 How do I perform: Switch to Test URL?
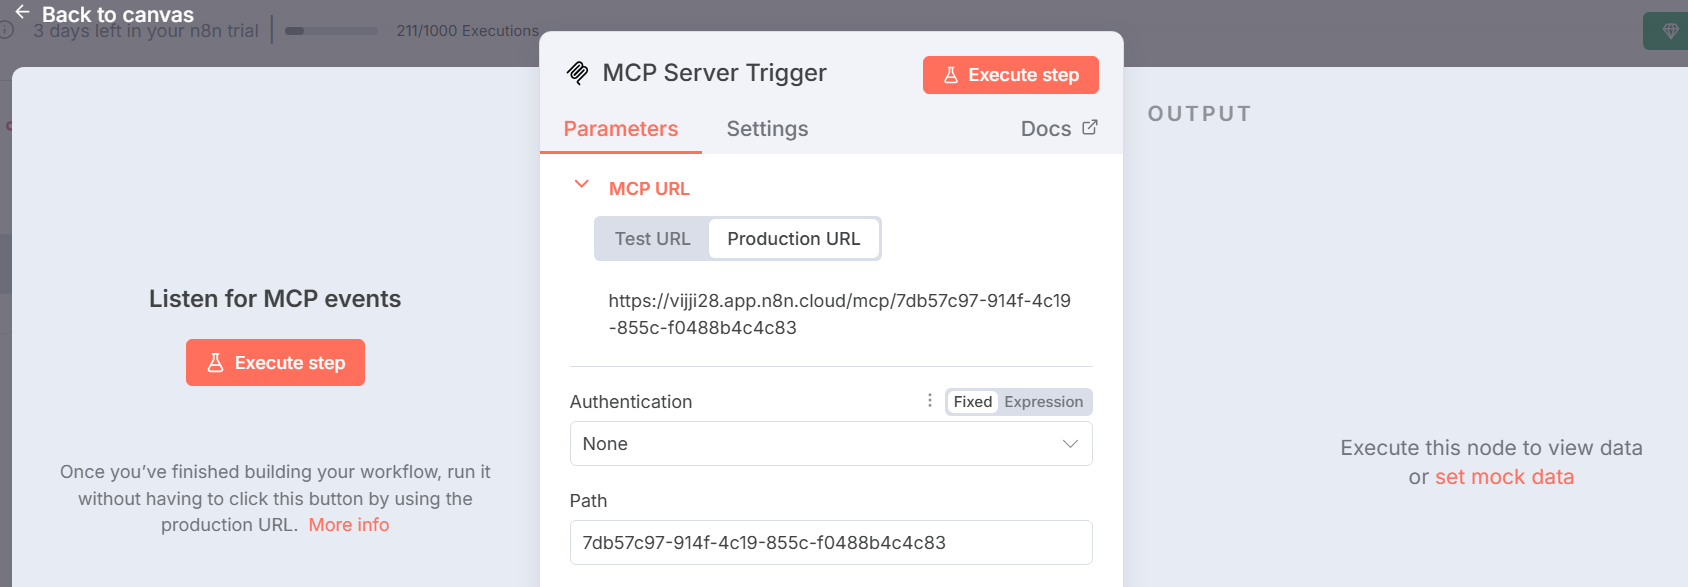[652, 239]
